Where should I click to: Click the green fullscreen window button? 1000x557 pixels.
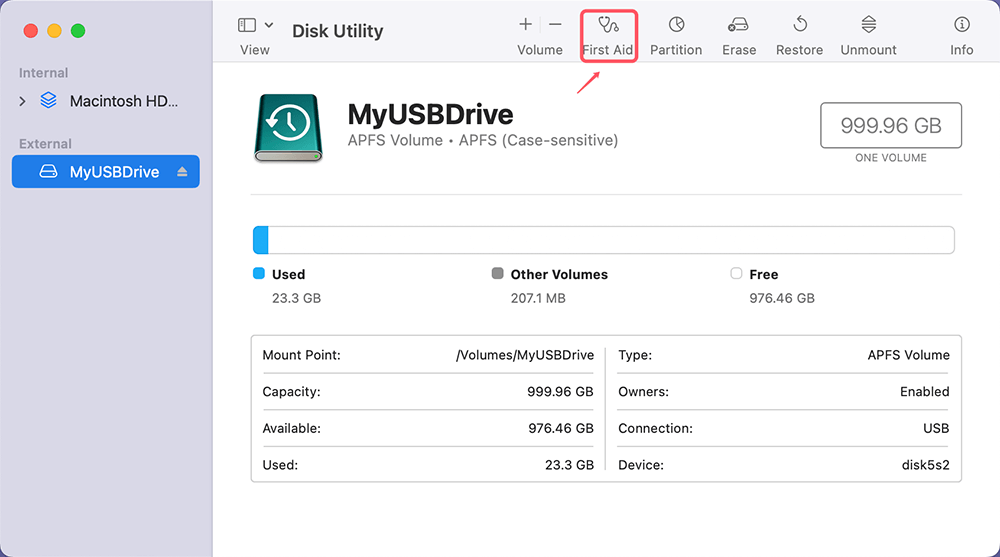[78, 31]
